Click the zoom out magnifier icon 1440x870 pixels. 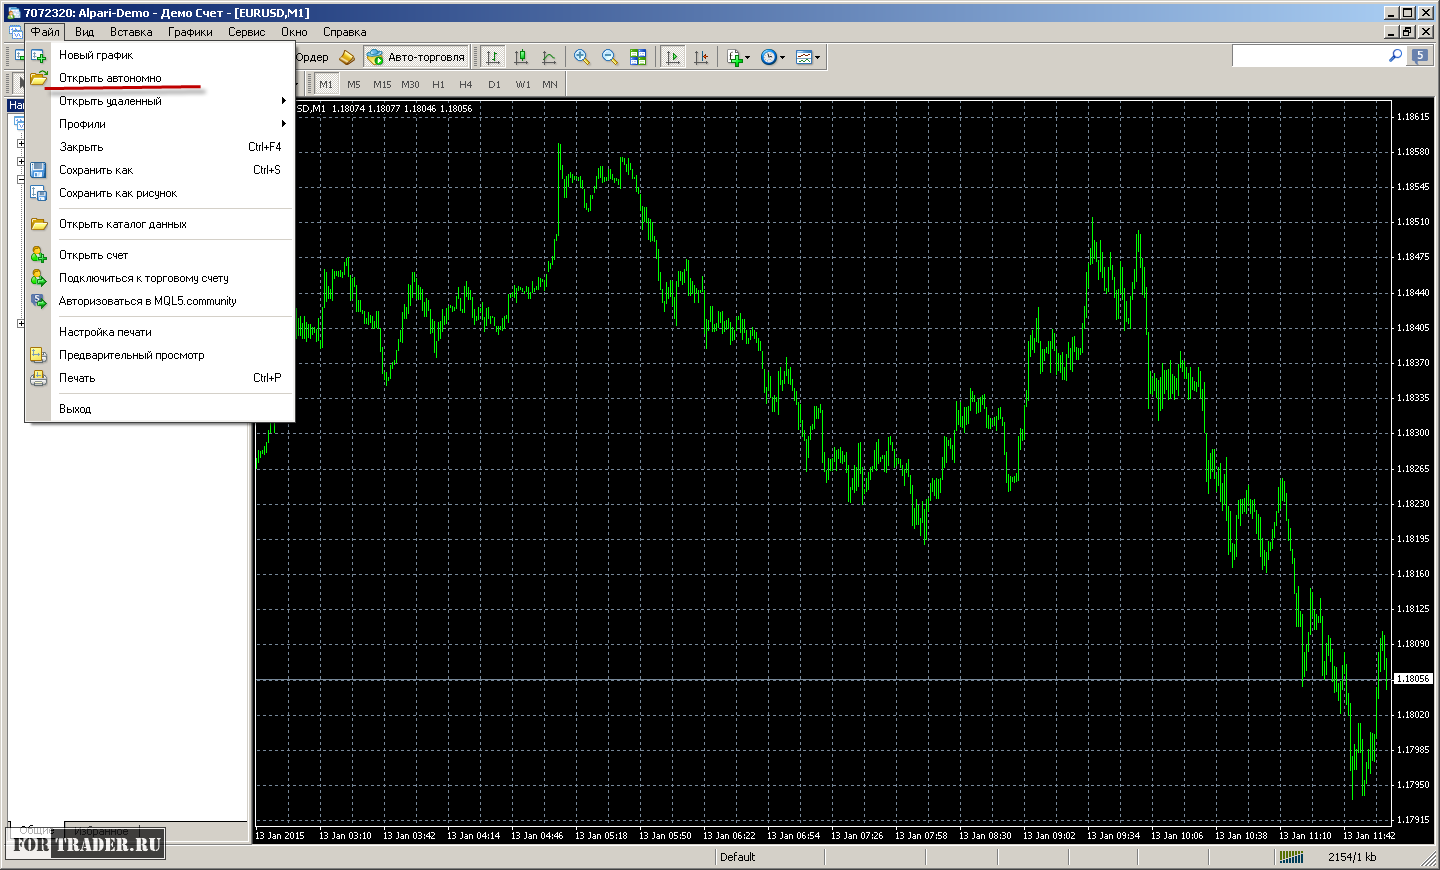pos(610,57)
